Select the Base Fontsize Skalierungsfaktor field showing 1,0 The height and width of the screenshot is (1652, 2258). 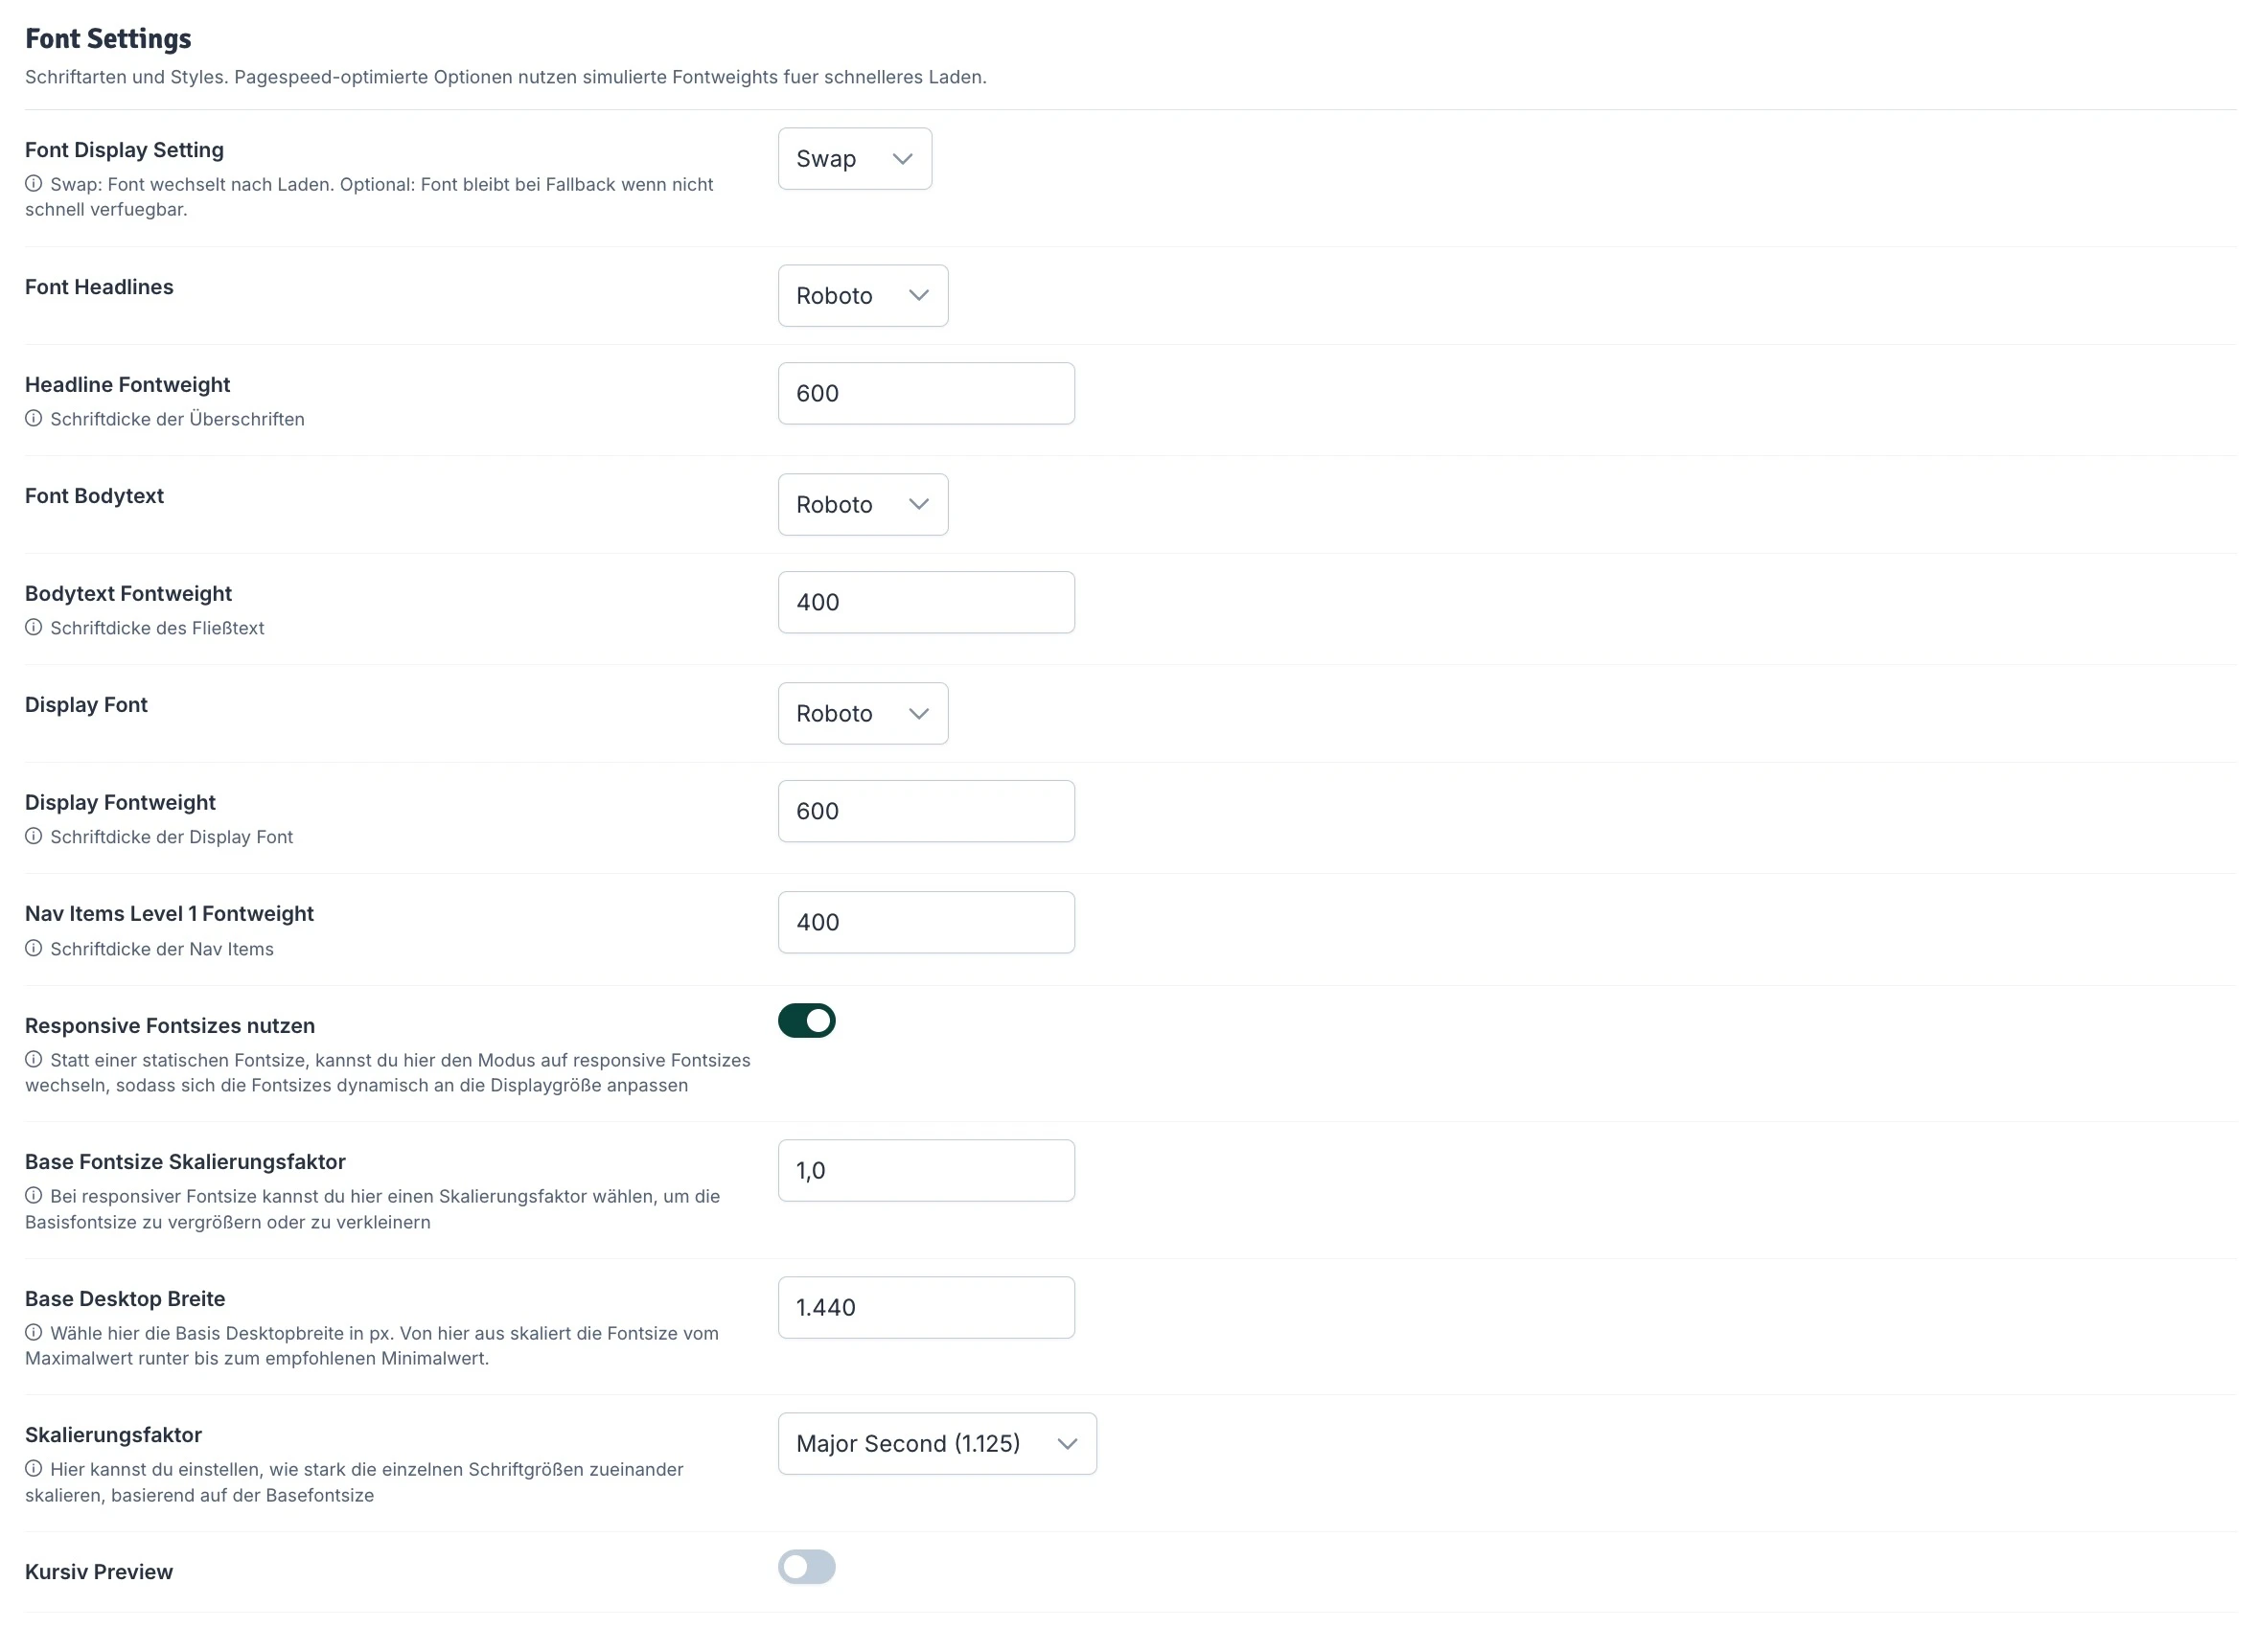926,1169
